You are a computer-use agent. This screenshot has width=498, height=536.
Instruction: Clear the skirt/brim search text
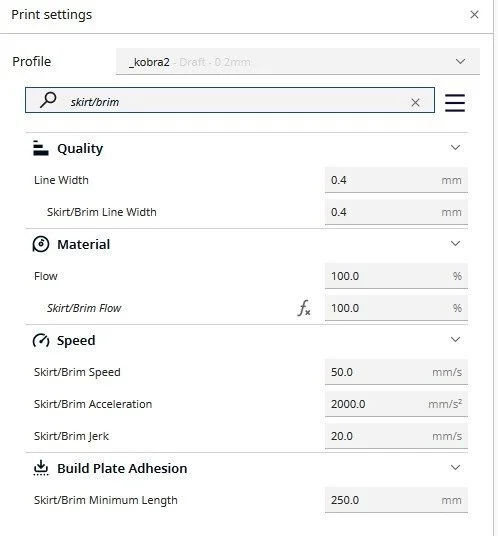(x=415, y=102)
